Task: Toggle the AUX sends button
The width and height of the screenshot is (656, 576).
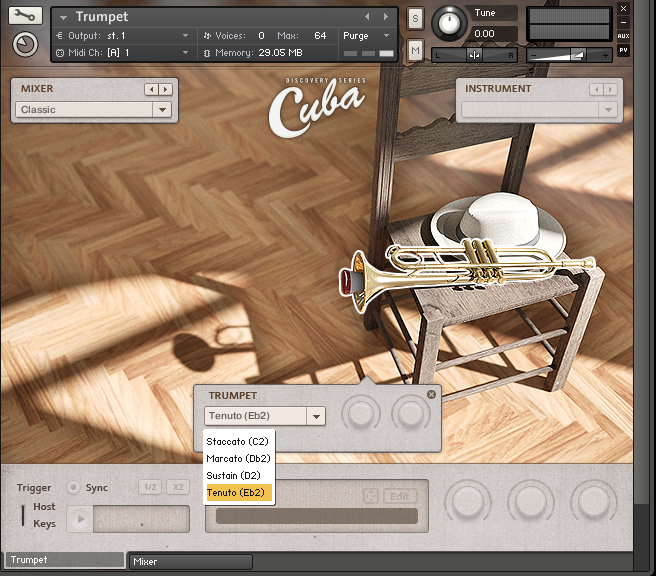Action: coord(623,36)
